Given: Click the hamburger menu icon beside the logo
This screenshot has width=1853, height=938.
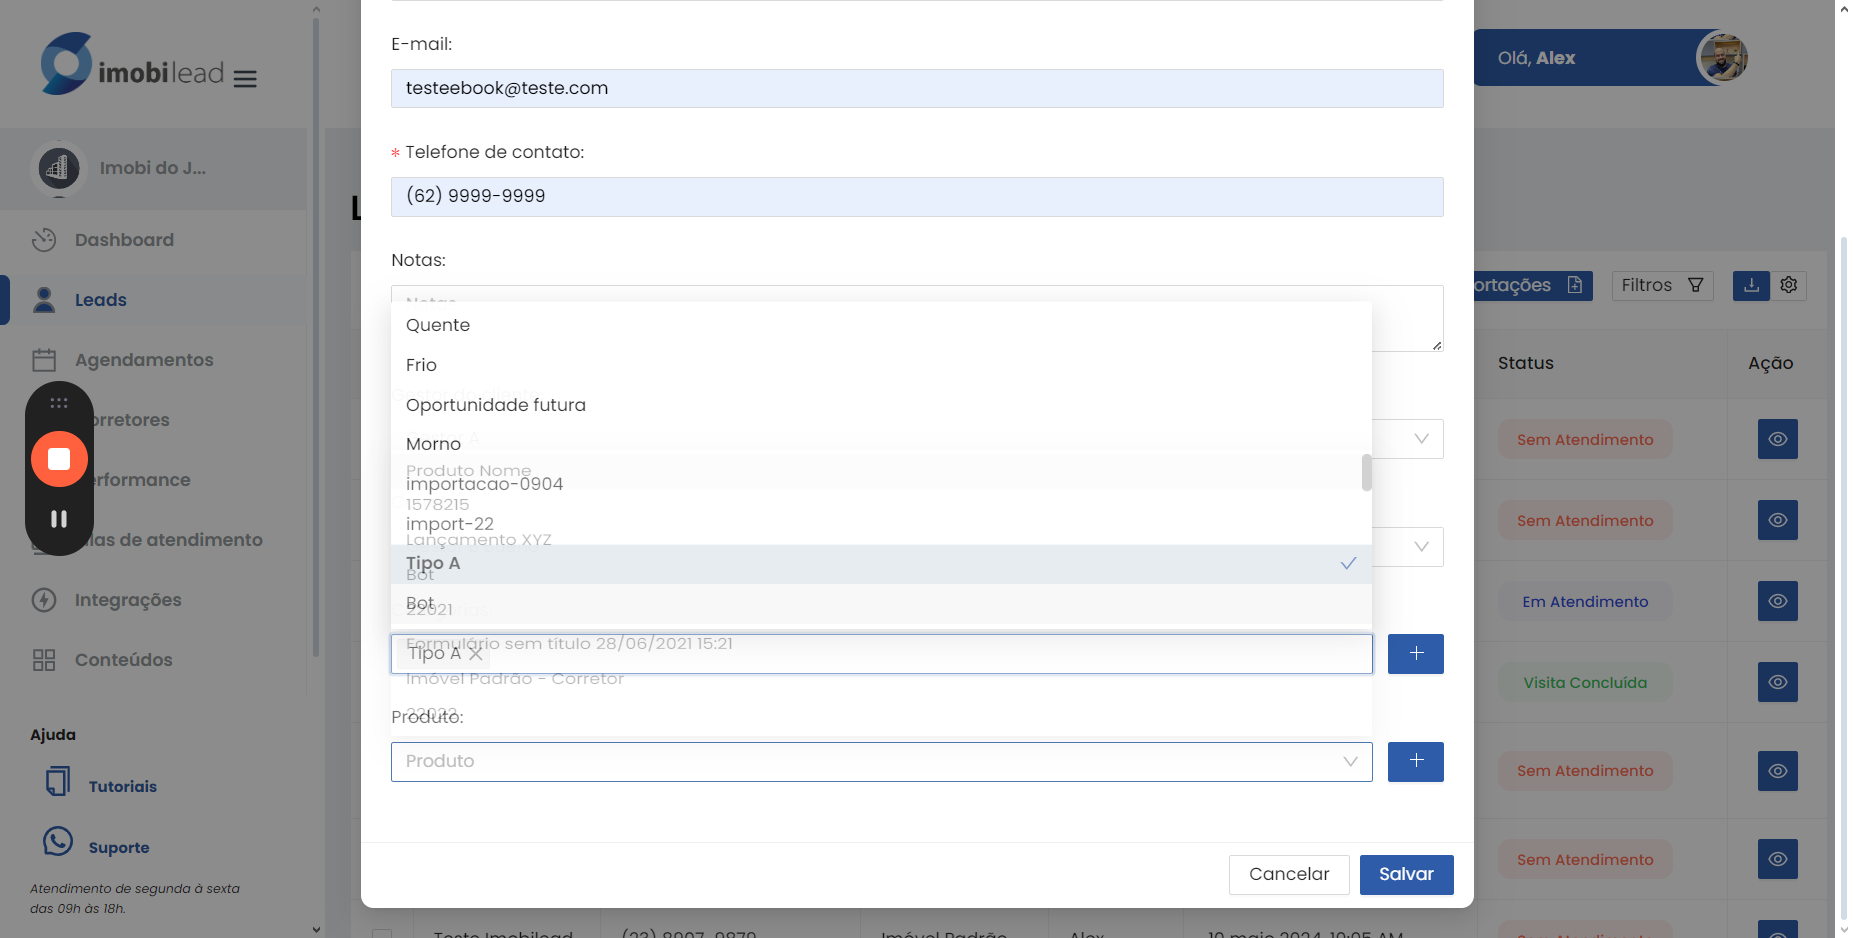Looking at the screenshot, I should tap(245, 79).
